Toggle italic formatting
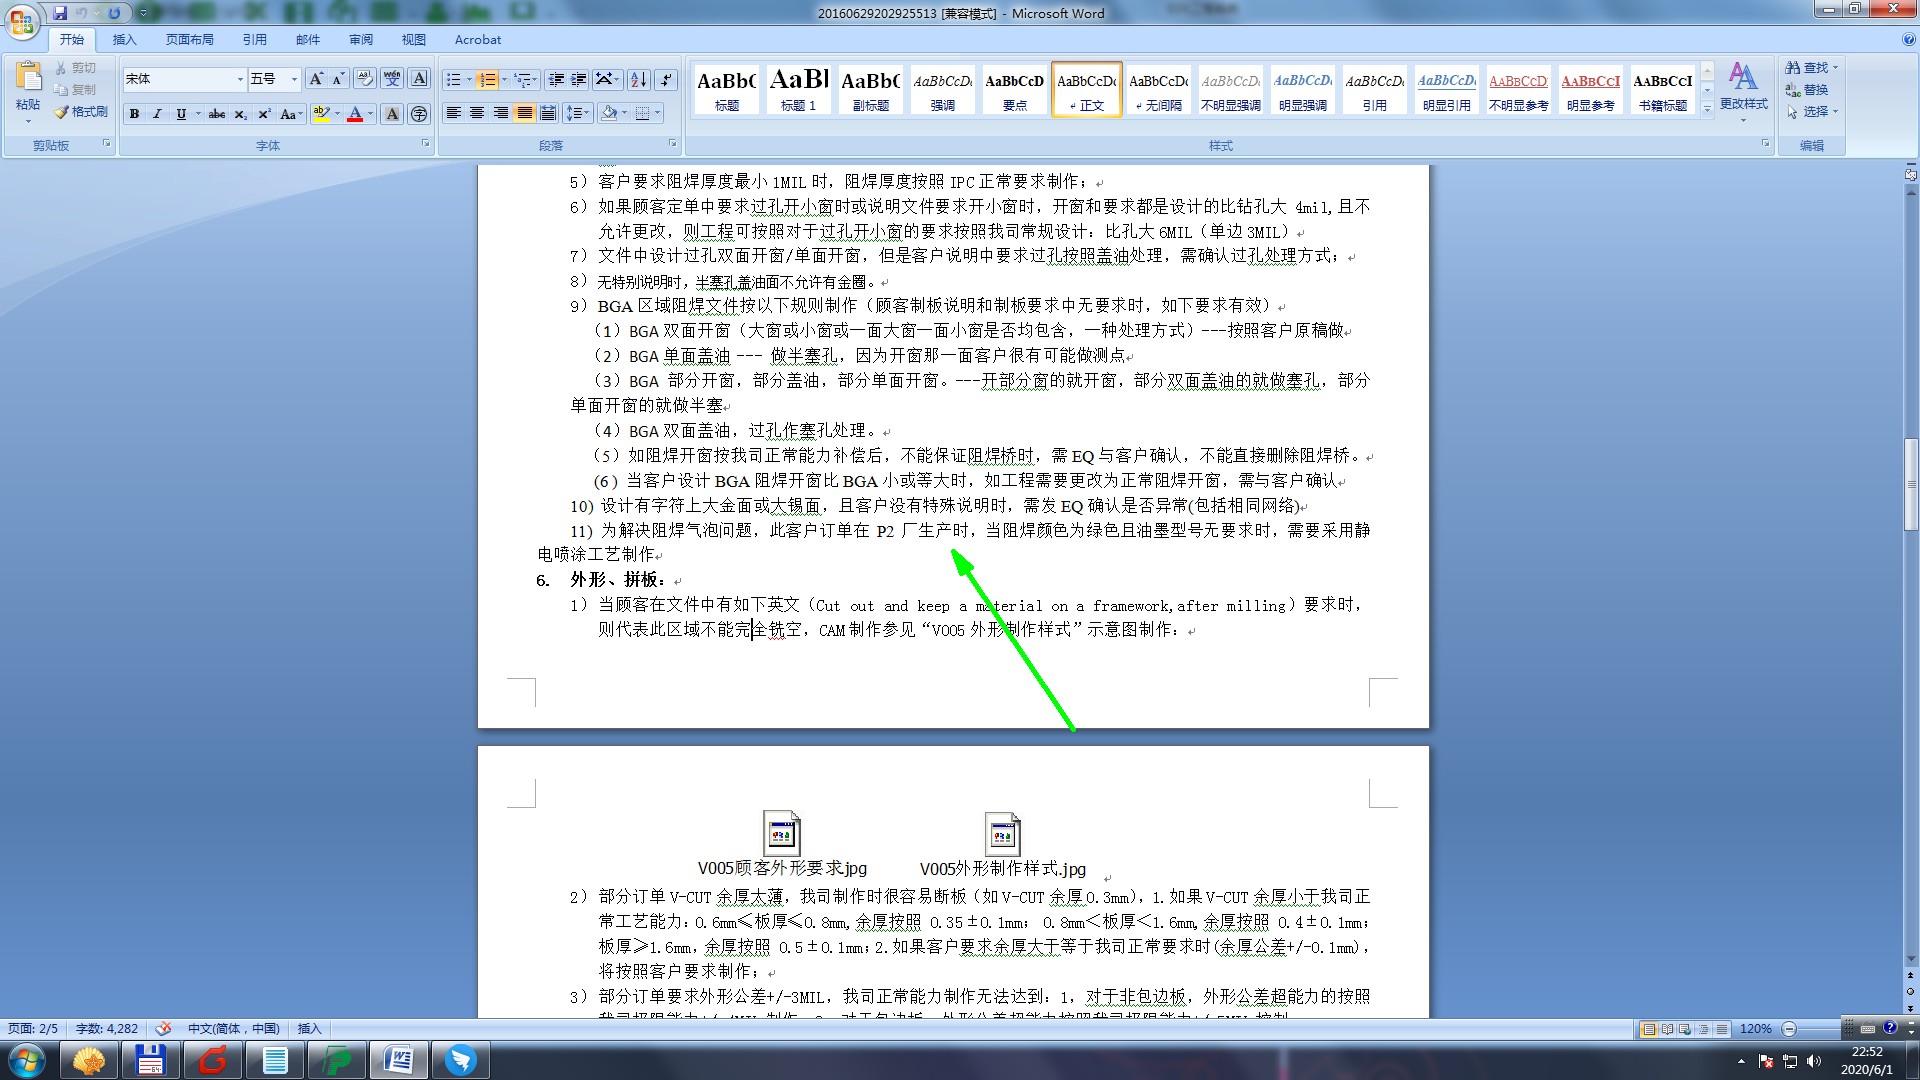1920x1080 pixels. click(x=157, y=114)
